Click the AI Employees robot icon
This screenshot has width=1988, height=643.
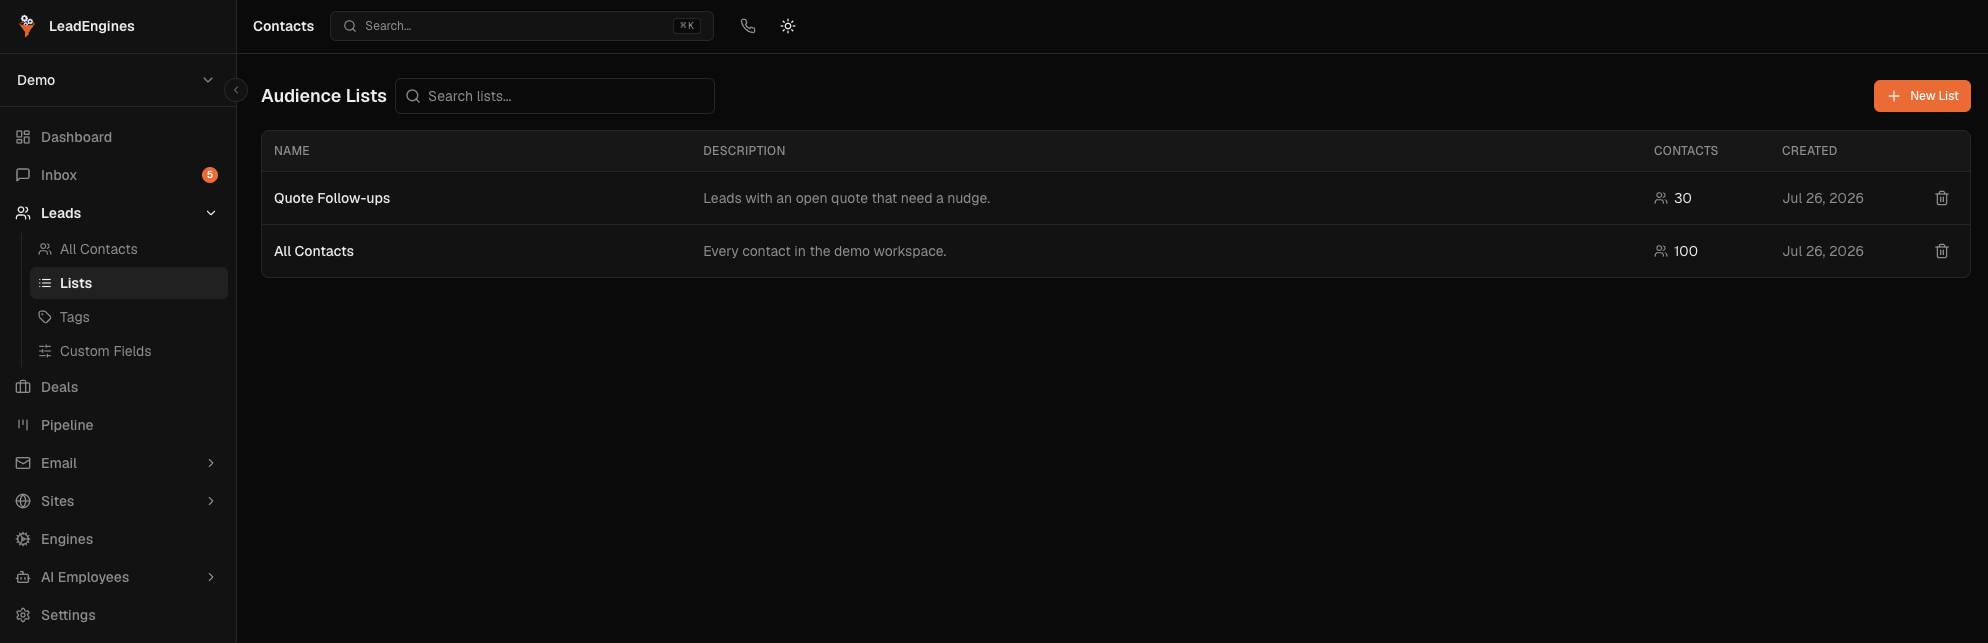[x=23, y=577]
